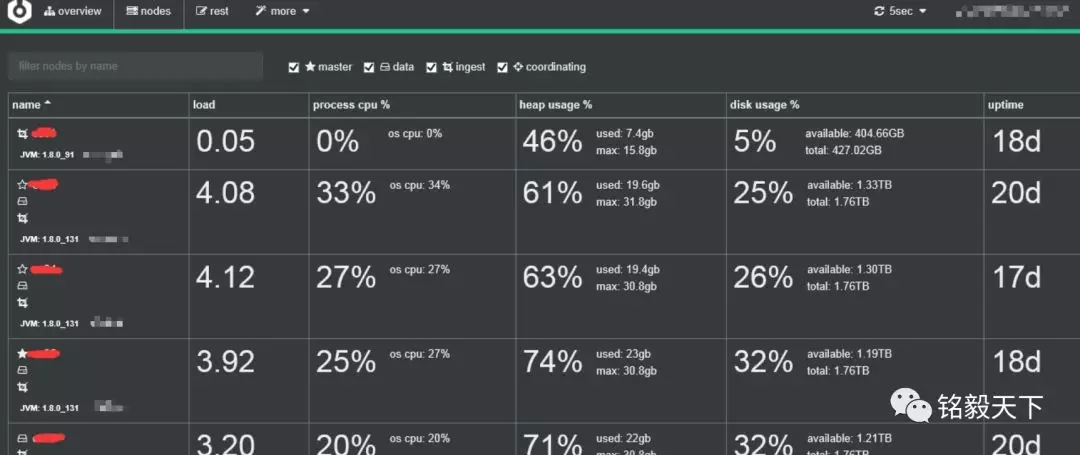Image resolution: width=1080 pixels, height=455 pixels.
Task: Click the star icon beside the master filter label
Action: [310, 67]
